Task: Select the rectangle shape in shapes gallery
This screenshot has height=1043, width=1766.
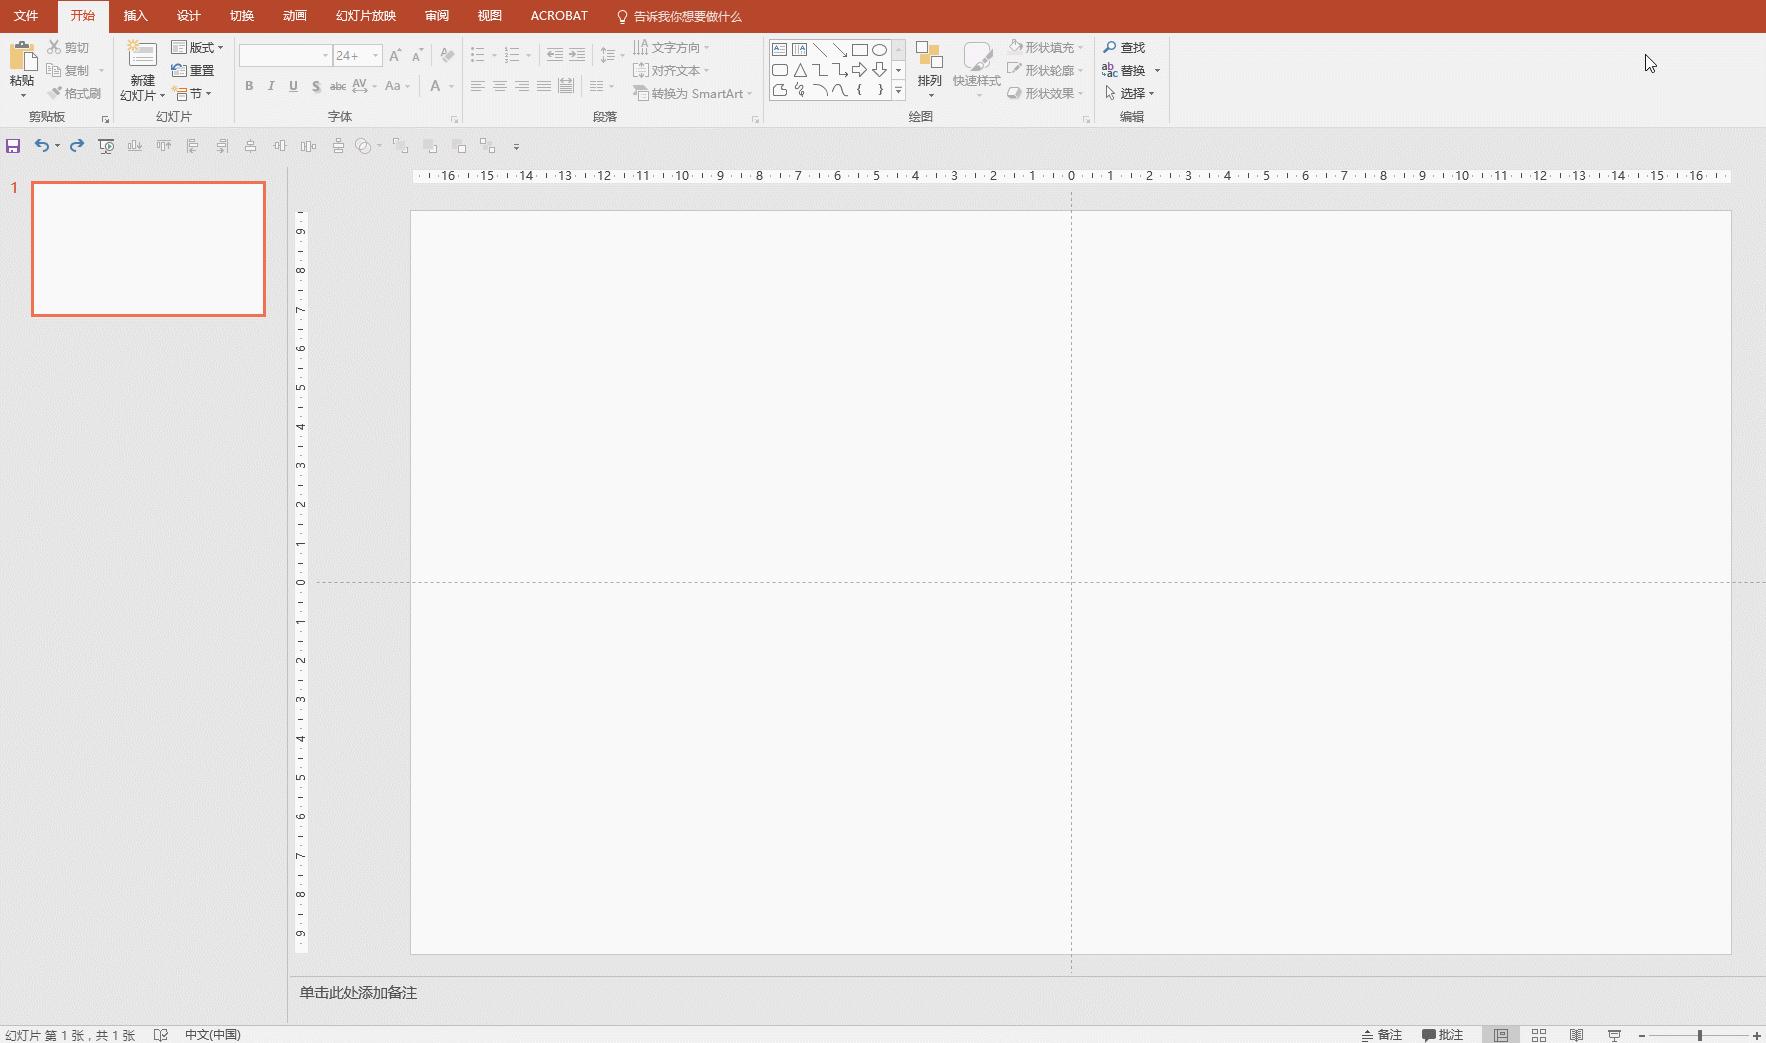Action: click(859, 50)
